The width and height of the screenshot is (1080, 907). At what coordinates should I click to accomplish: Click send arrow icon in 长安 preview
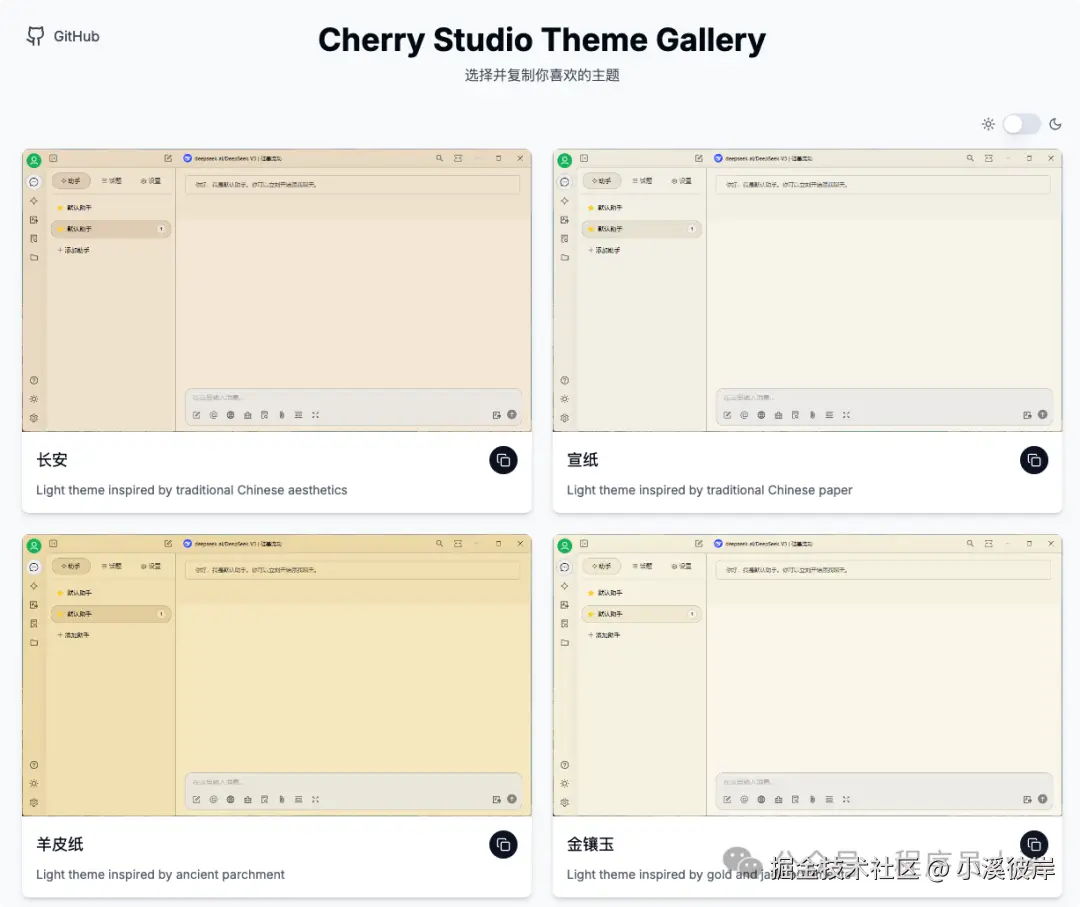(x=512, y=415)
